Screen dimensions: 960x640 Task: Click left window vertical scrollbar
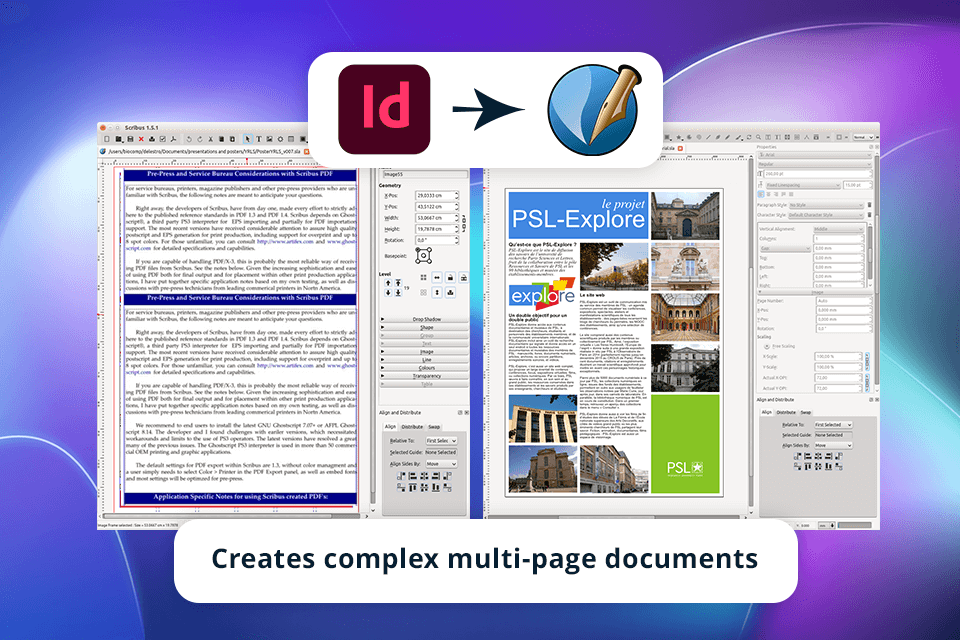(372, 337)
